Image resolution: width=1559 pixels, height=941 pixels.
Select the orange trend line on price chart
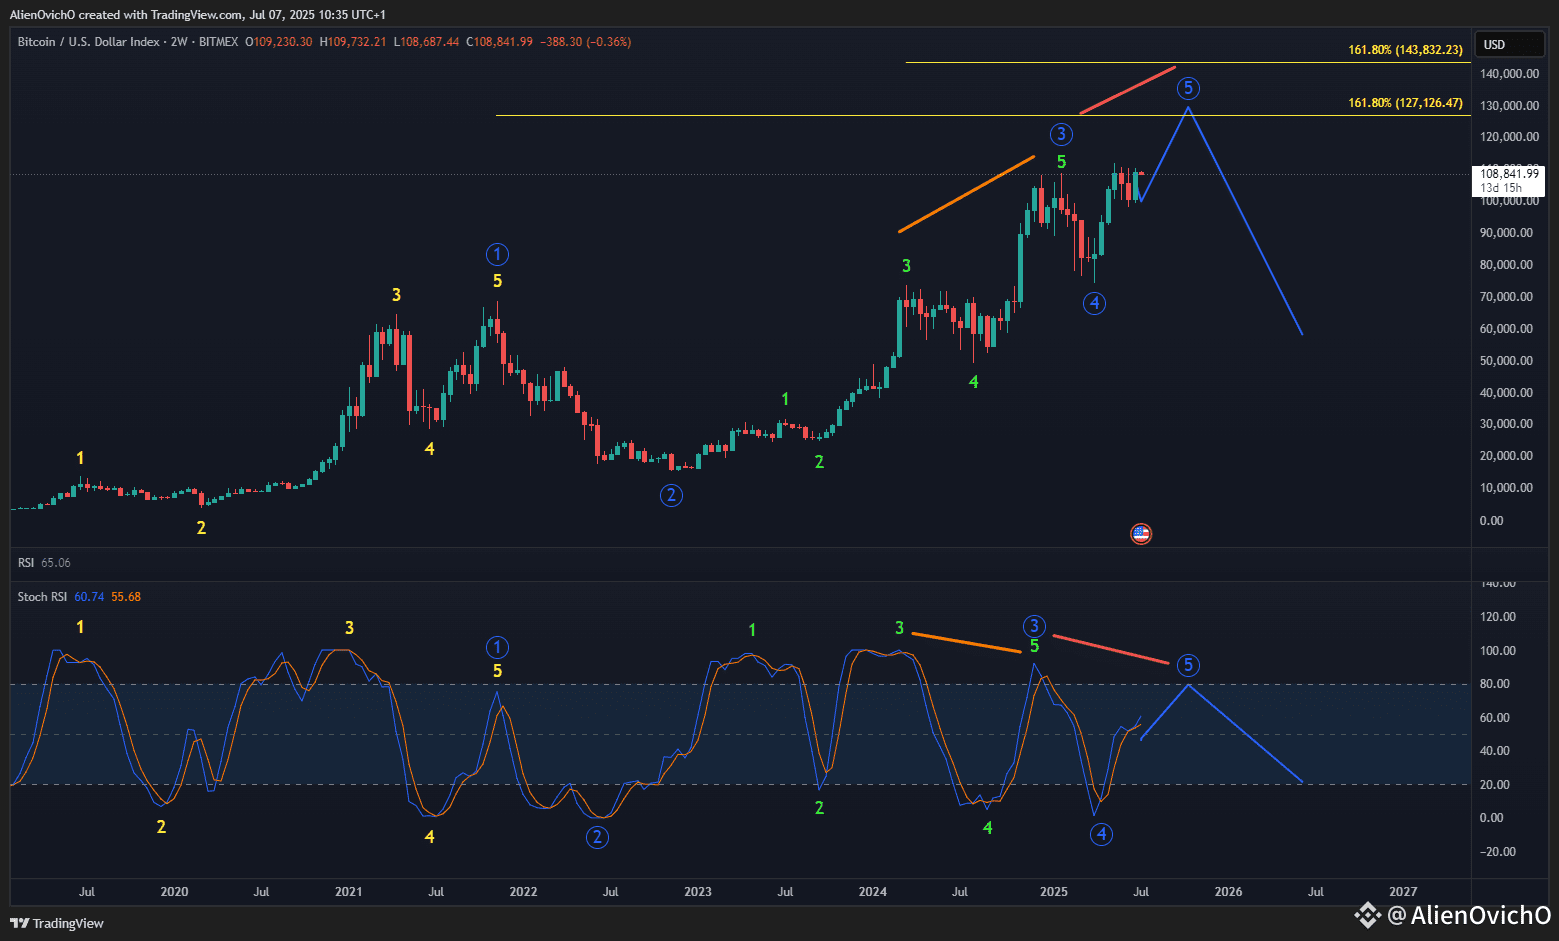point(967,194)
